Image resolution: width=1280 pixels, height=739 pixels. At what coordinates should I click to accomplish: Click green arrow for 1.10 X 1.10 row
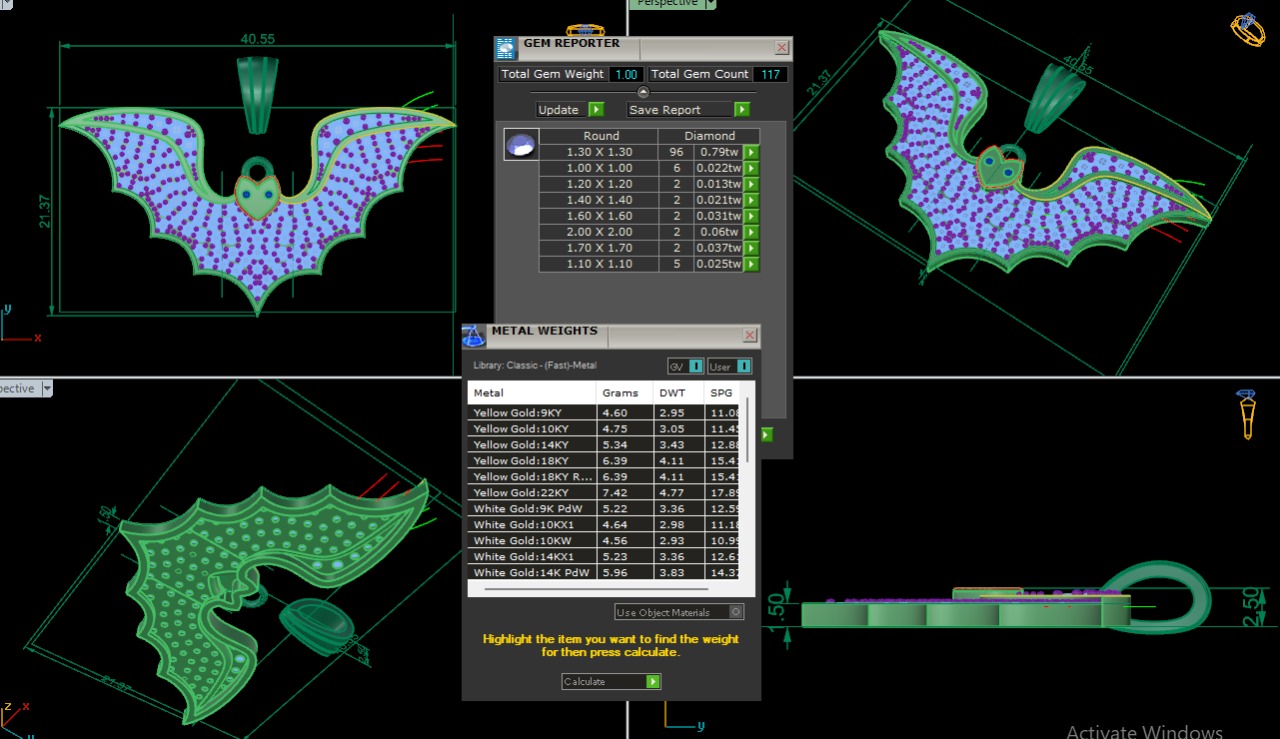[751, 264]
